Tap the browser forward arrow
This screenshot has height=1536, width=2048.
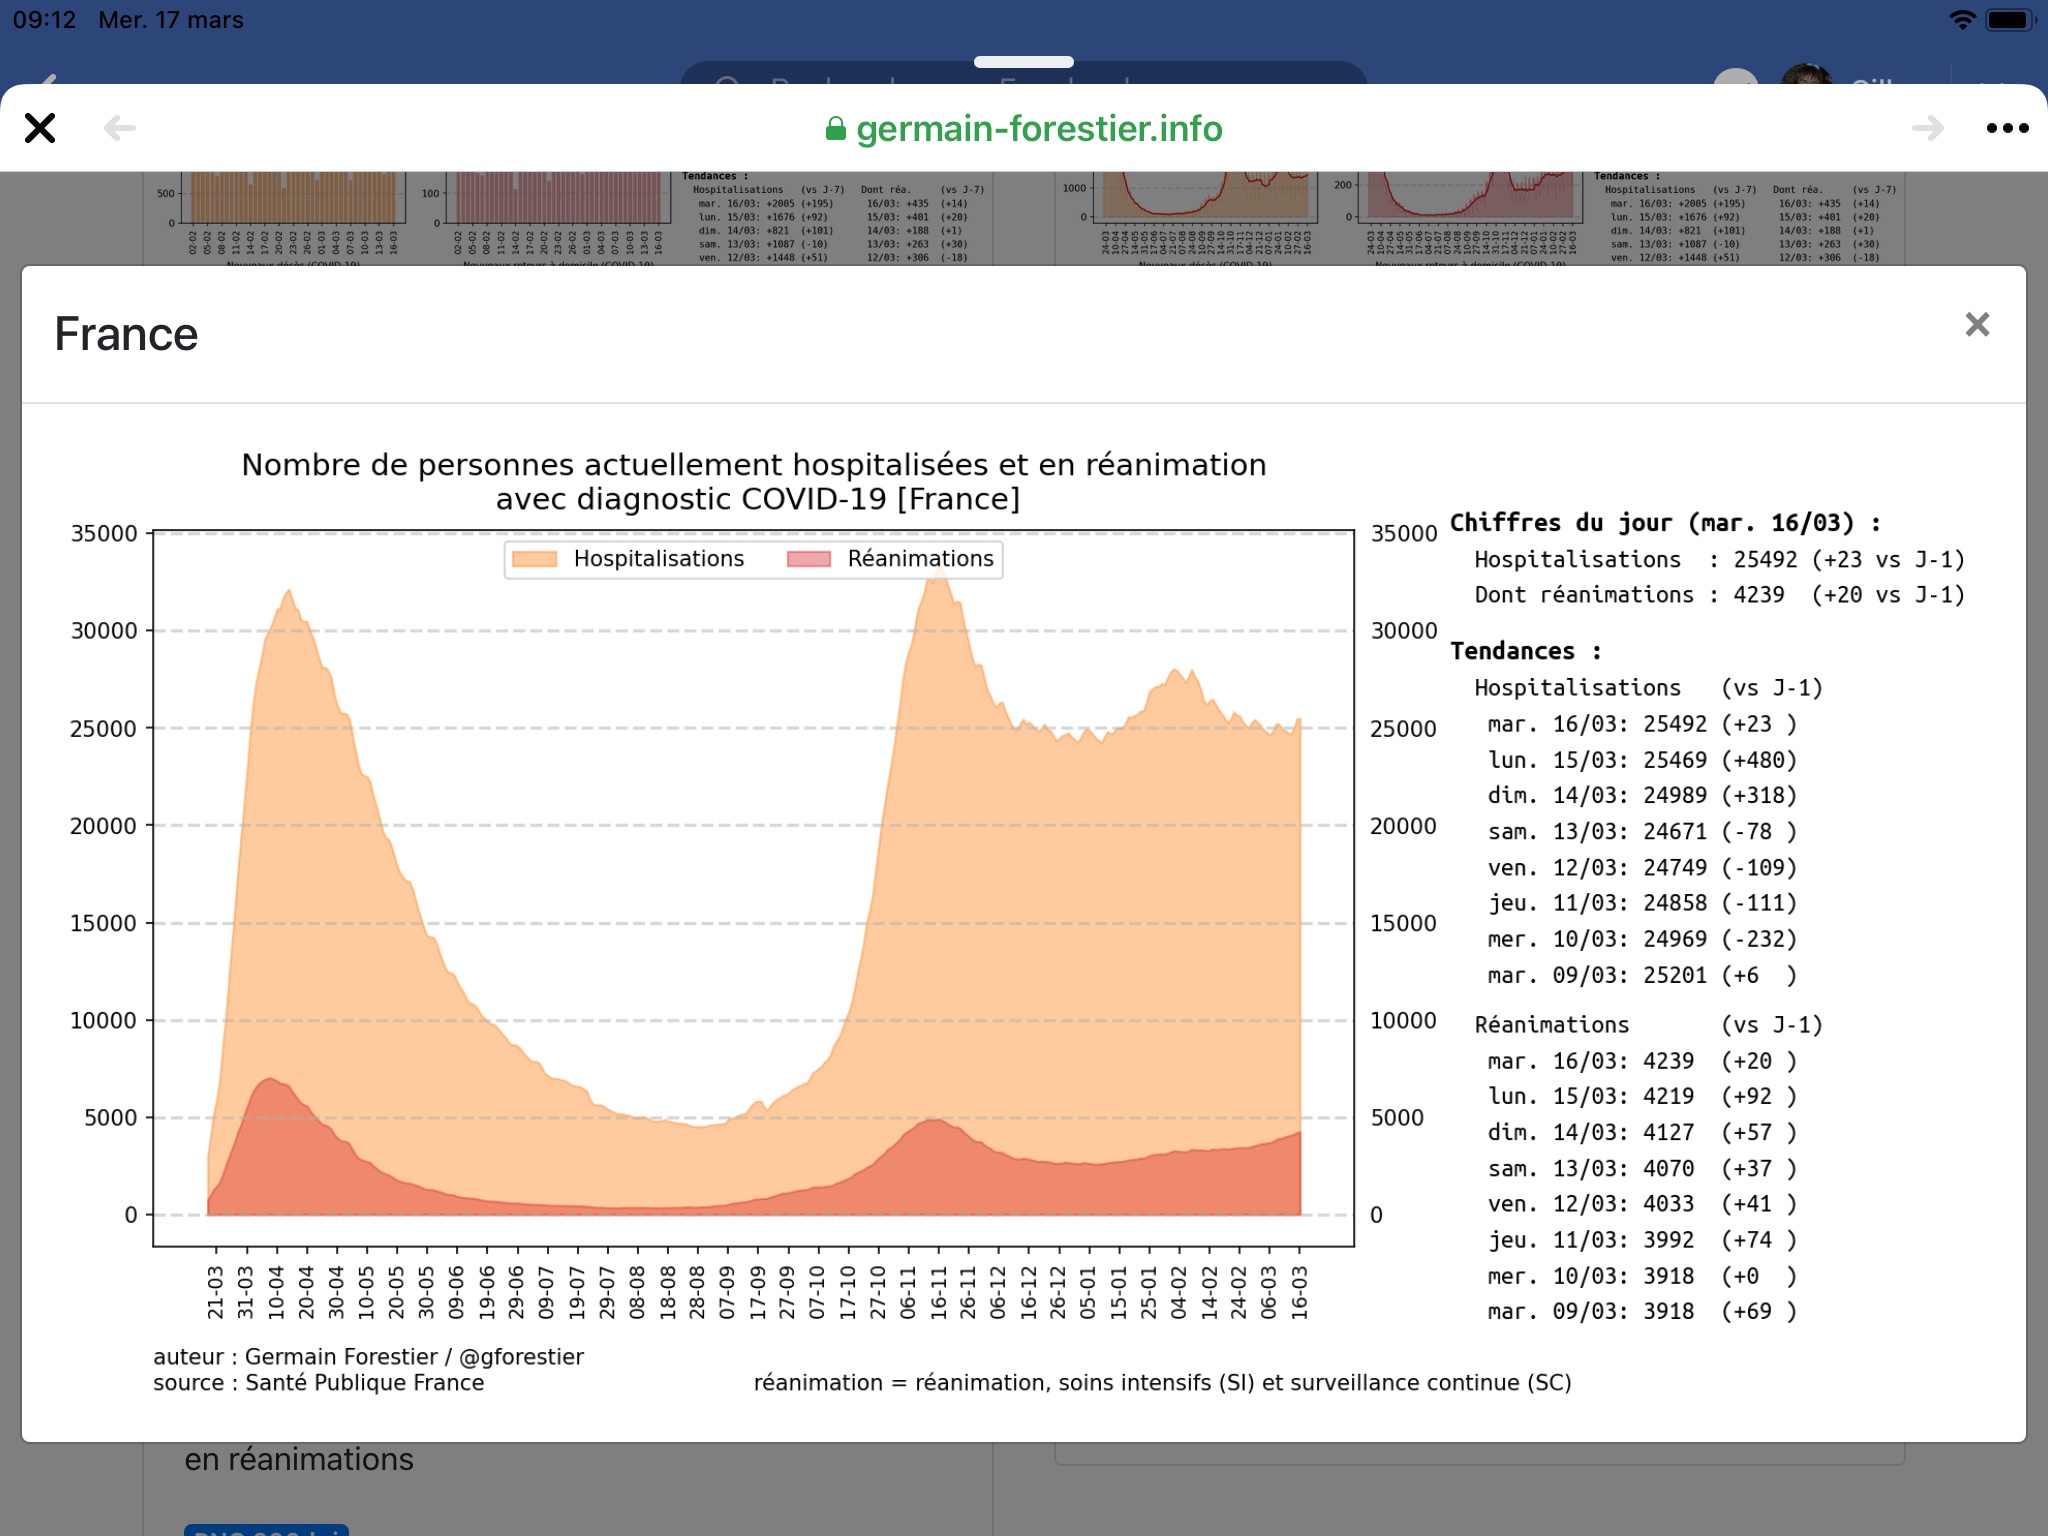pos(1927,128)
